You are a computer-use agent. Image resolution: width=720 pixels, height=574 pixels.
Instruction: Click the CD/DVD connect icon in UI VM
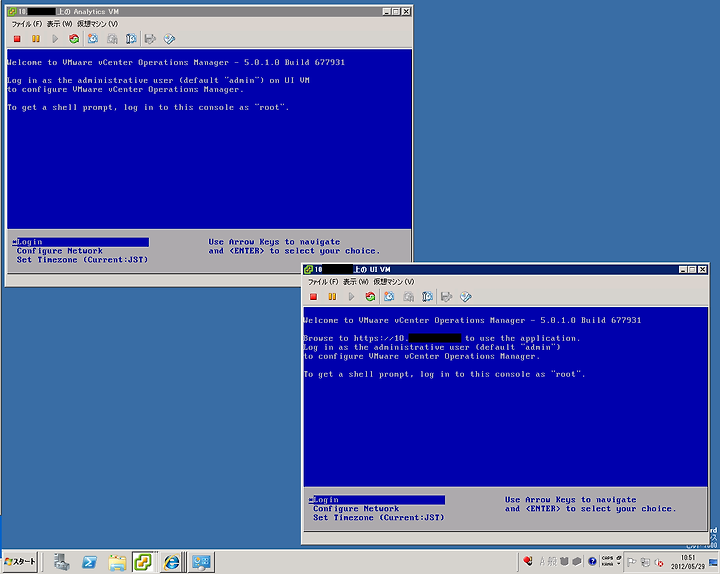(466, 297)
